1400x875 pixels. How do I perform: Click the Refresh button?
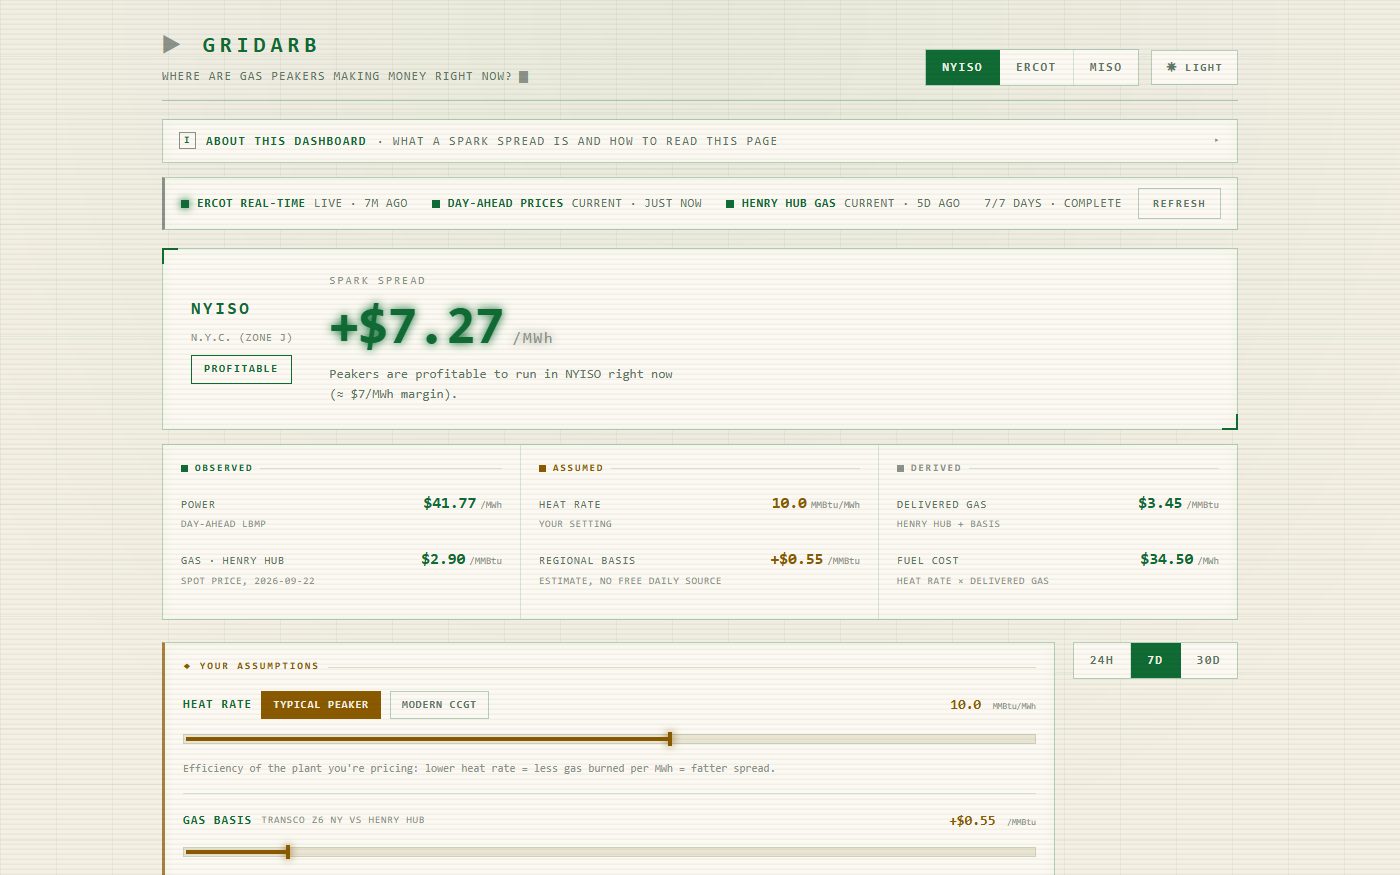pos(1179,203)
